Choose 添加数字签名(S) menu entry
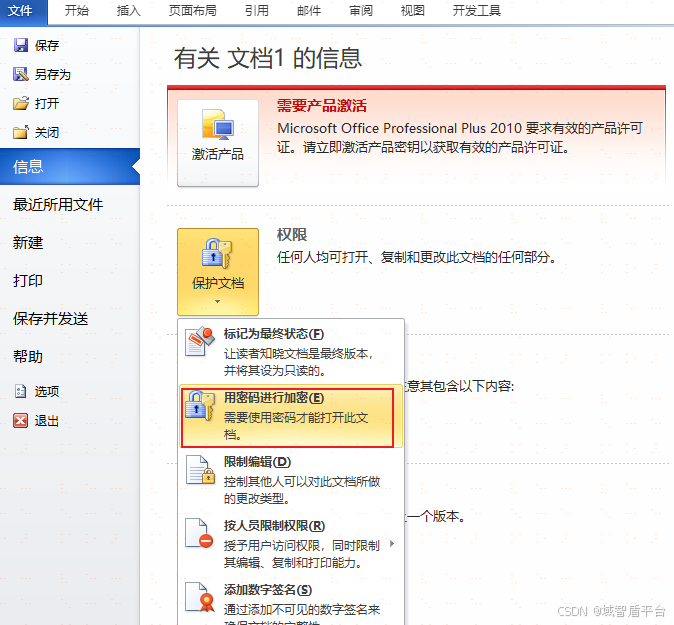 click(291, 602)
